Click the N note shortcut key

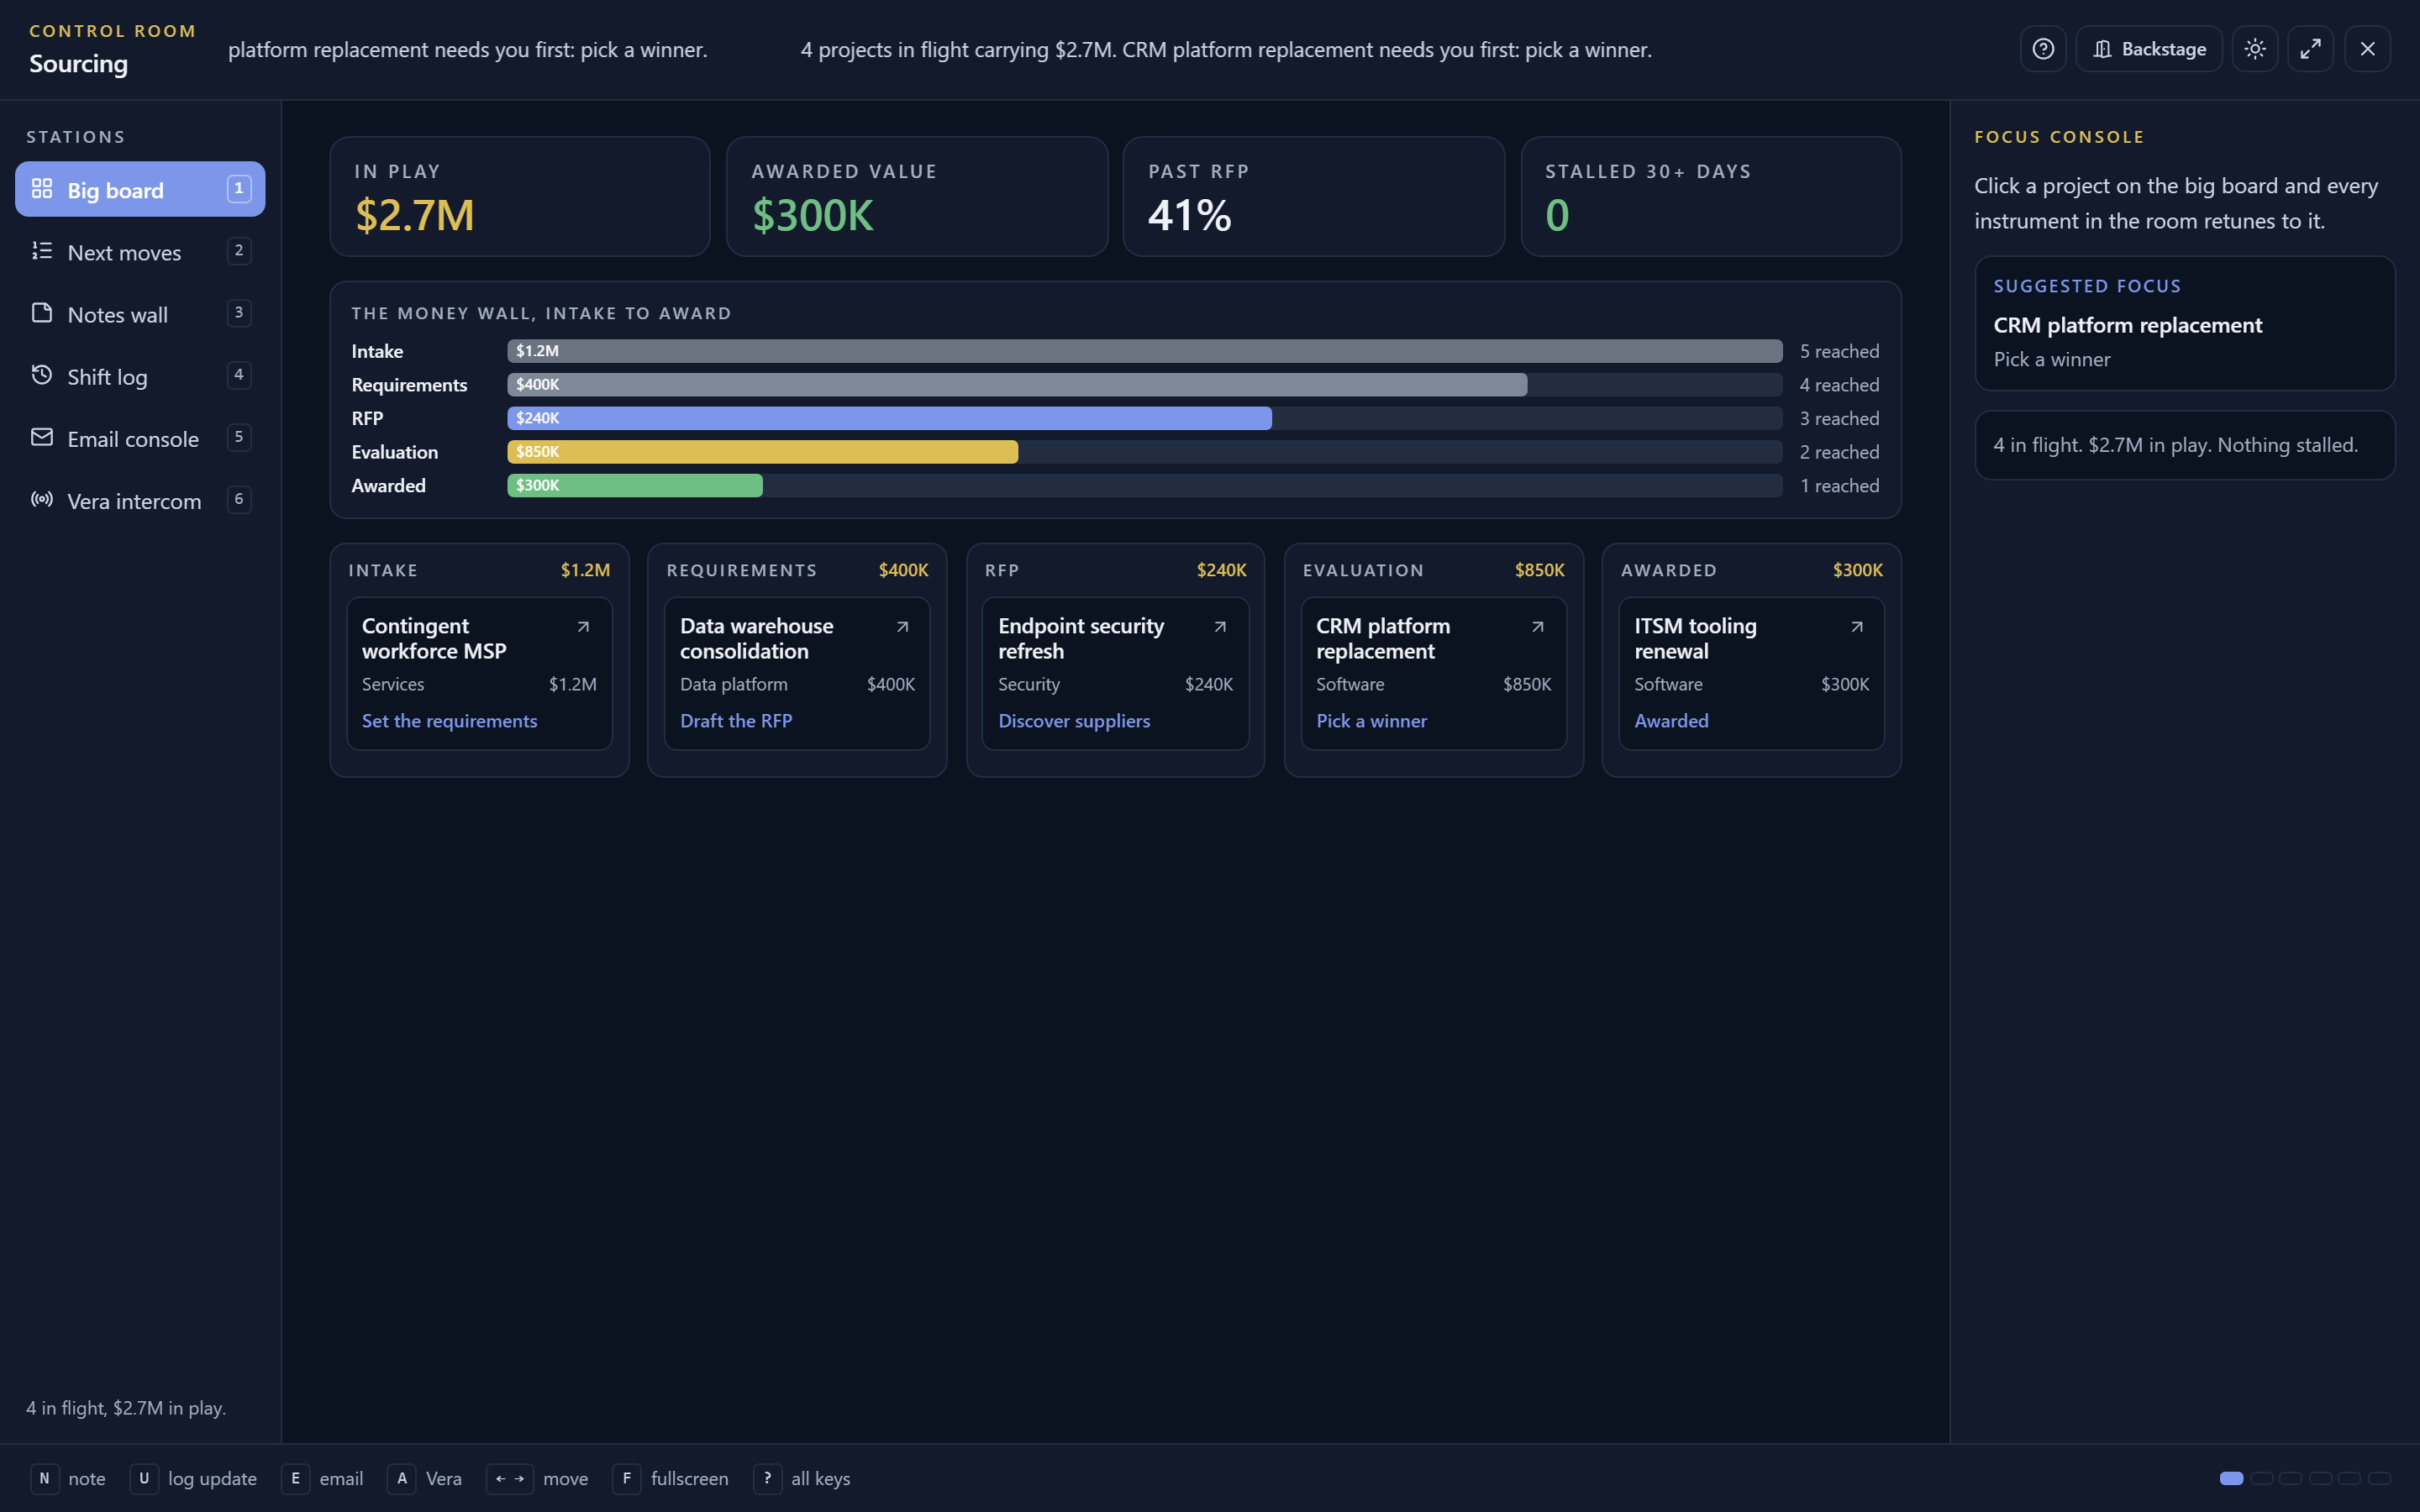click(x=44, y=1478)
